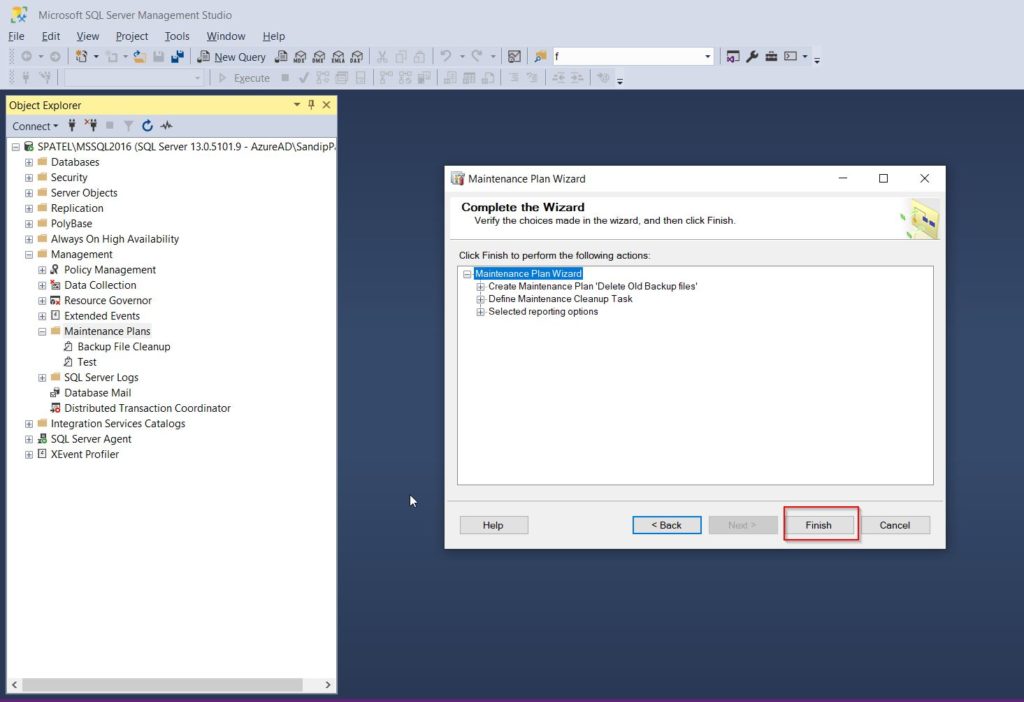The image size is (1024, 702).
Task: Close the Object Explorer panel
Action: 327,104
